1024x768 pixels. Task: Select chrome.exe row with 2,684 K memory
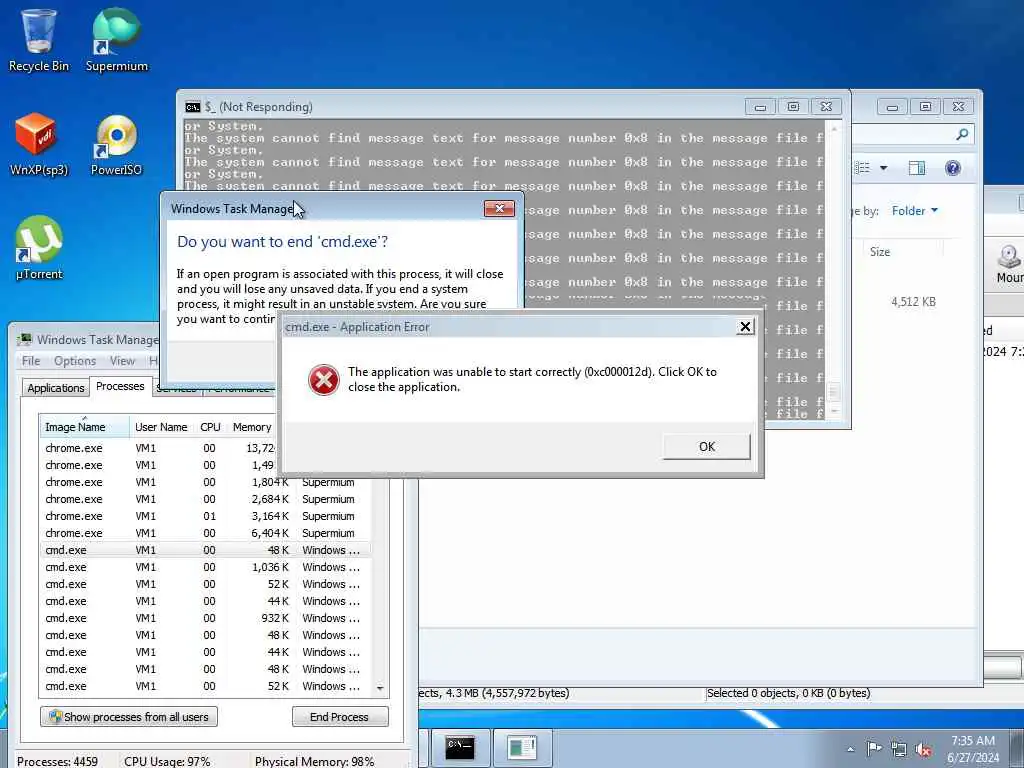click(x=204, y=499)
